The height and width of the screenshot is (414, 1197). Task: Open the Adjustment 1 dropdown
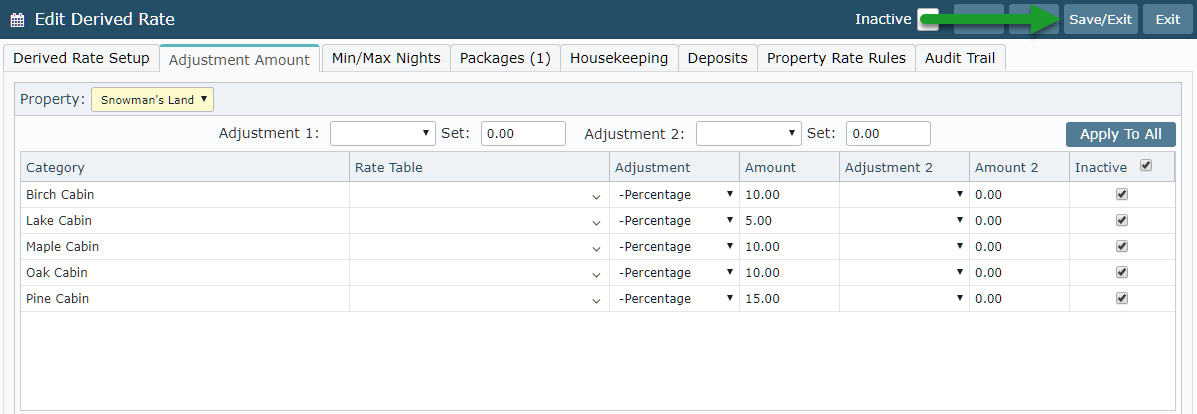382,133
